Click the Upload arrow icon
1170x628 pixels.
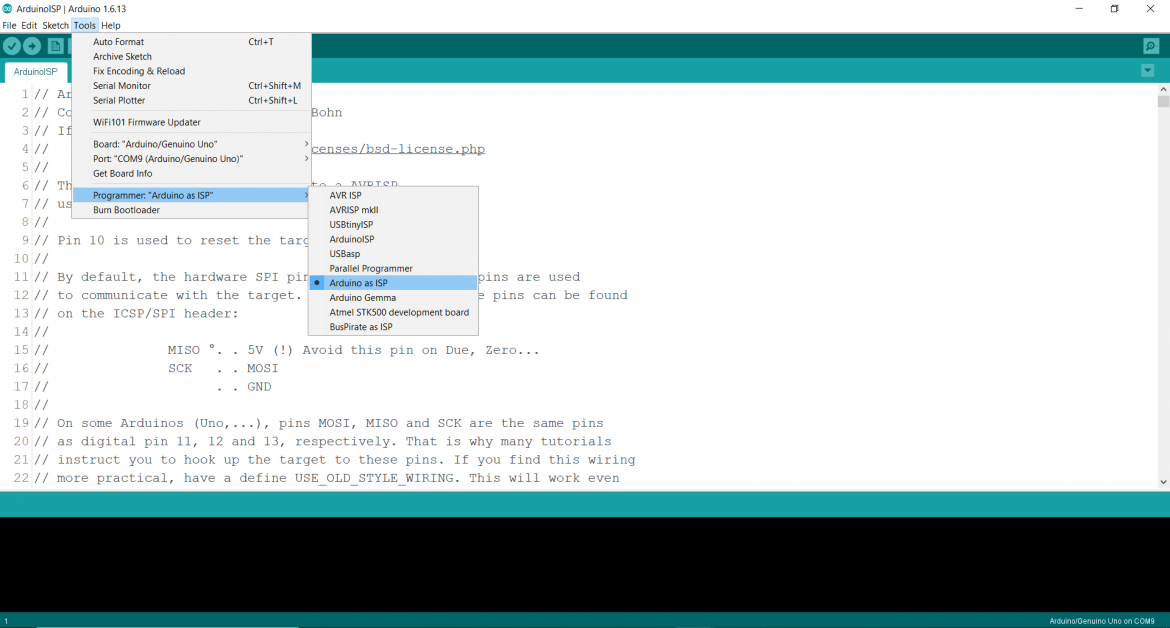[31, 45]
